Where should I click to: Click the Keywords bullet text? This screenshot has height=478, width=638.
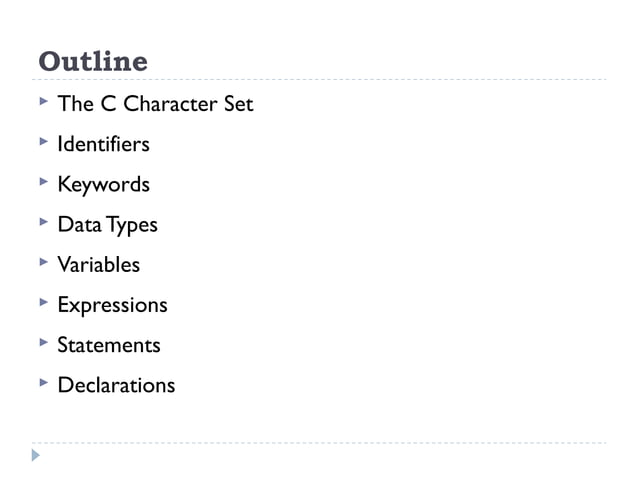tap(104, 185)
